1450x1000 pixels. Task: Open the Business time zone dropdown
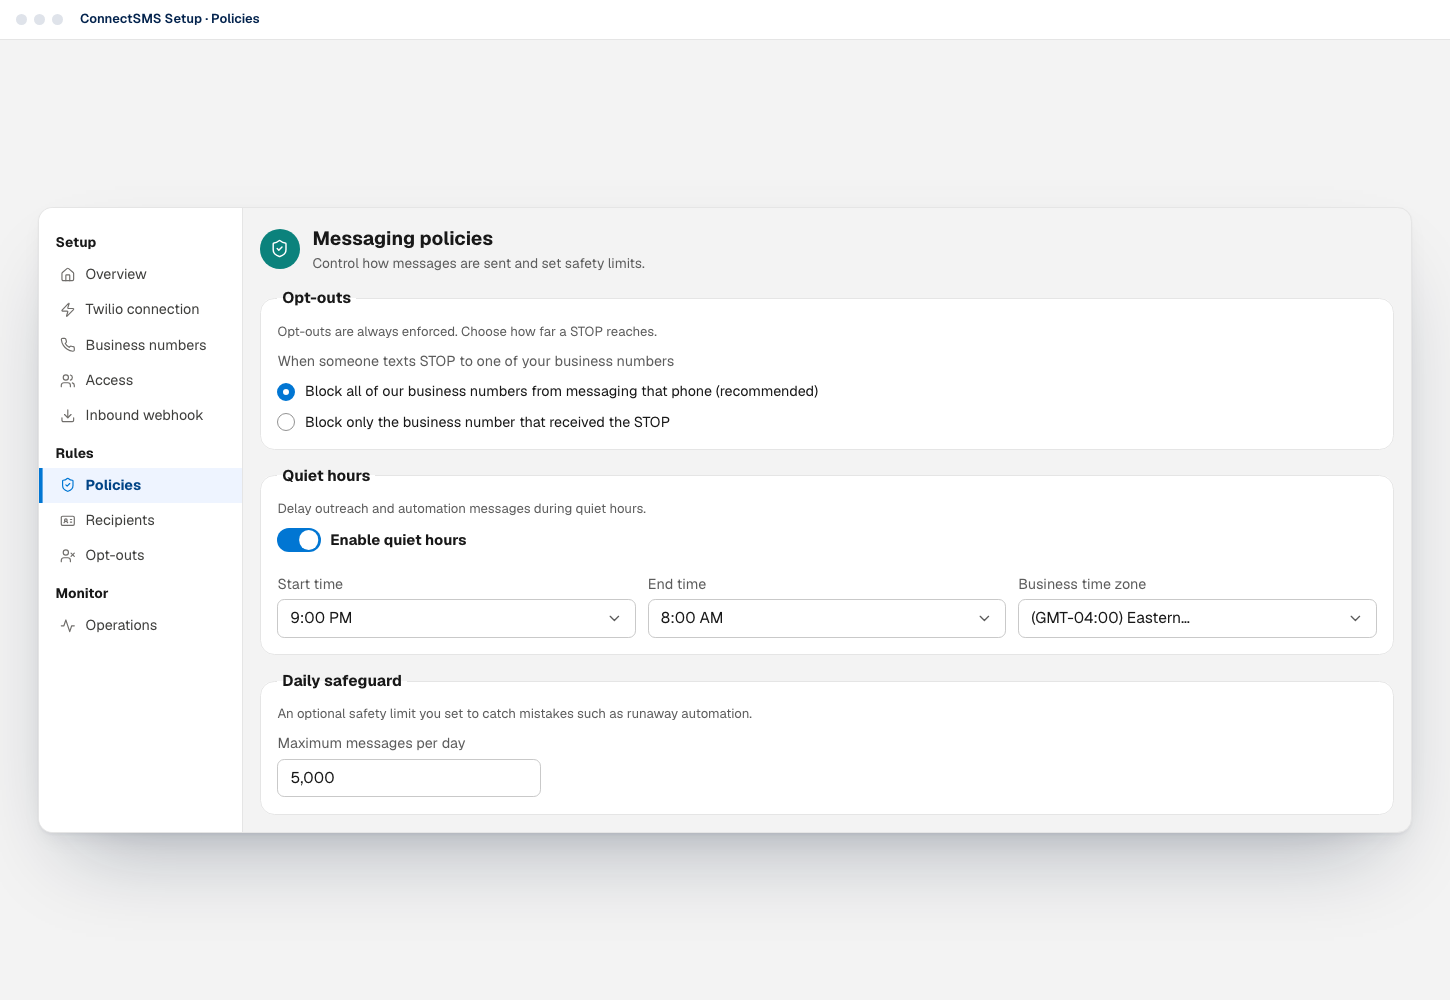[1197, 618]
